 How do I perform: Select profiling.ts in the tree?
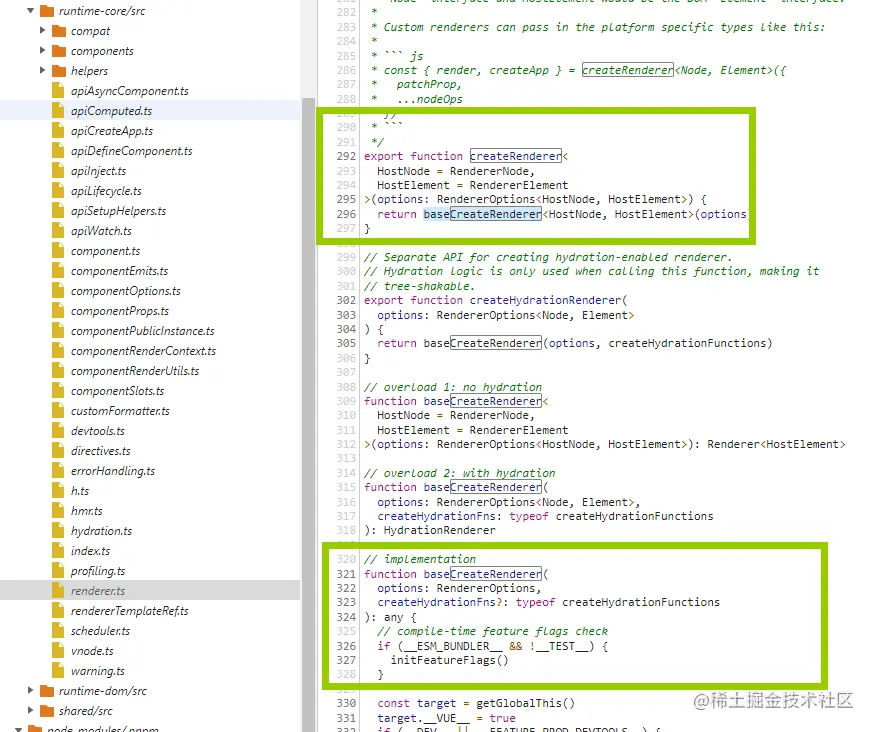click(98, 571)
